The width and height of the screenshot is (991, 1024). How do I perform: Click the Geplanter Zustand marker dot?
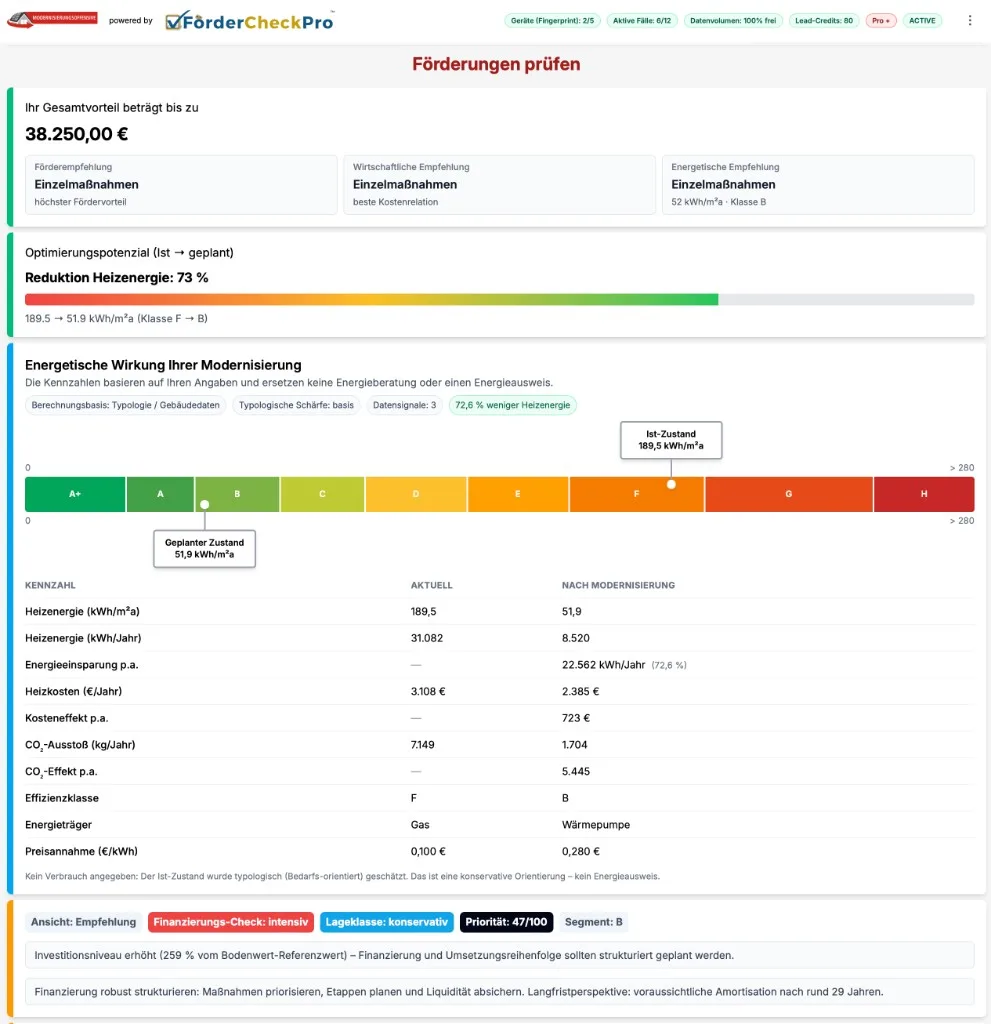click(204, 504)
